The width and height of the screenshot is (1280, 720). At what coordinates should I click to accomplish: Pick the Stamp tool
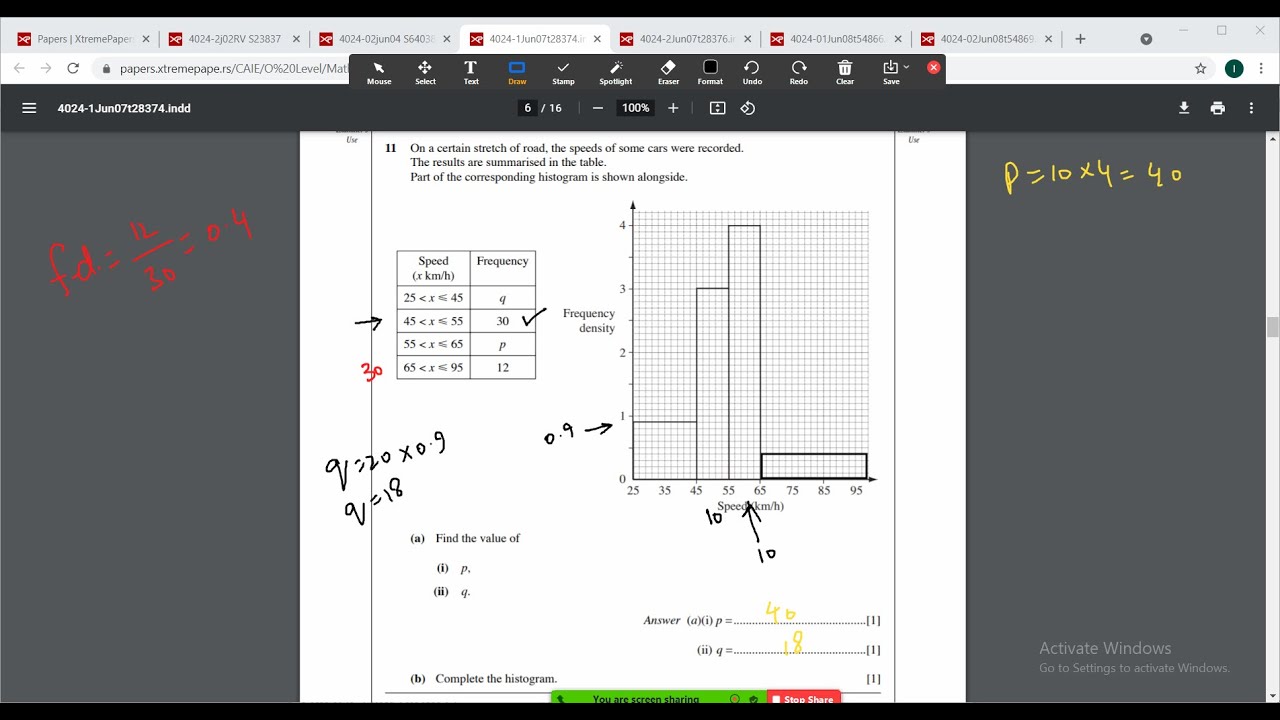point(563,72)
